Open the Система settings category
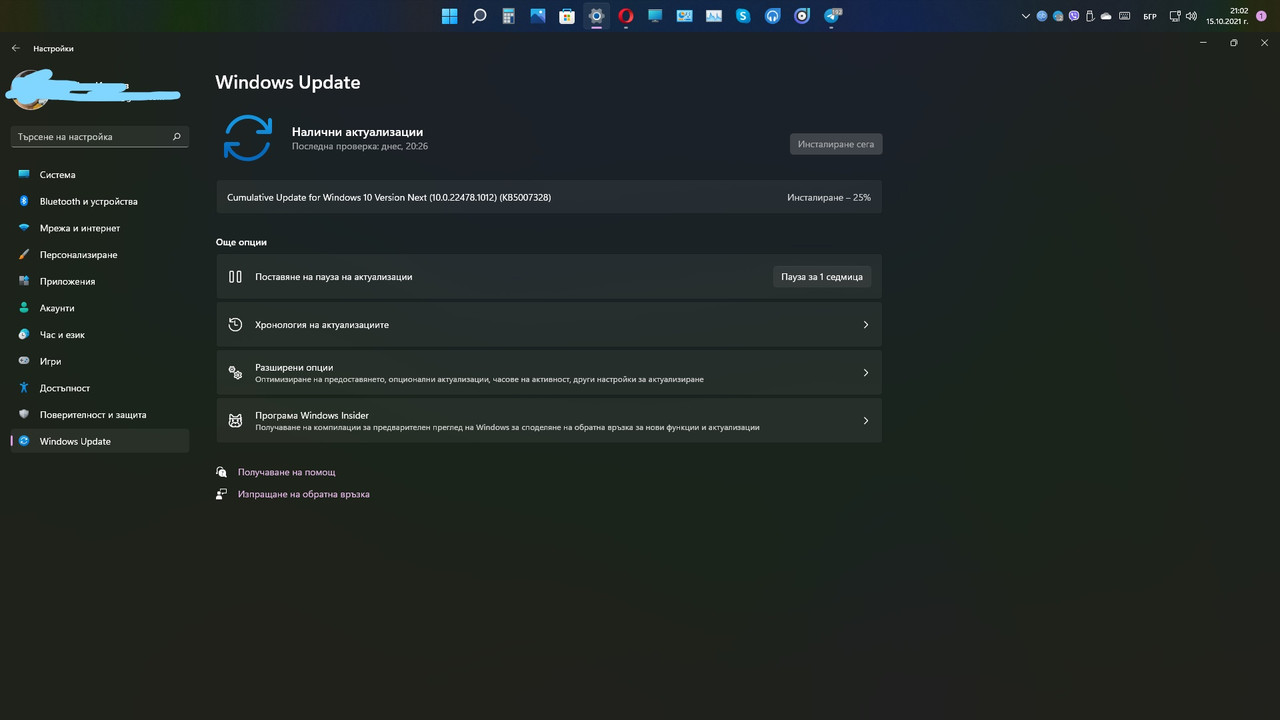 tap(99, 175)
